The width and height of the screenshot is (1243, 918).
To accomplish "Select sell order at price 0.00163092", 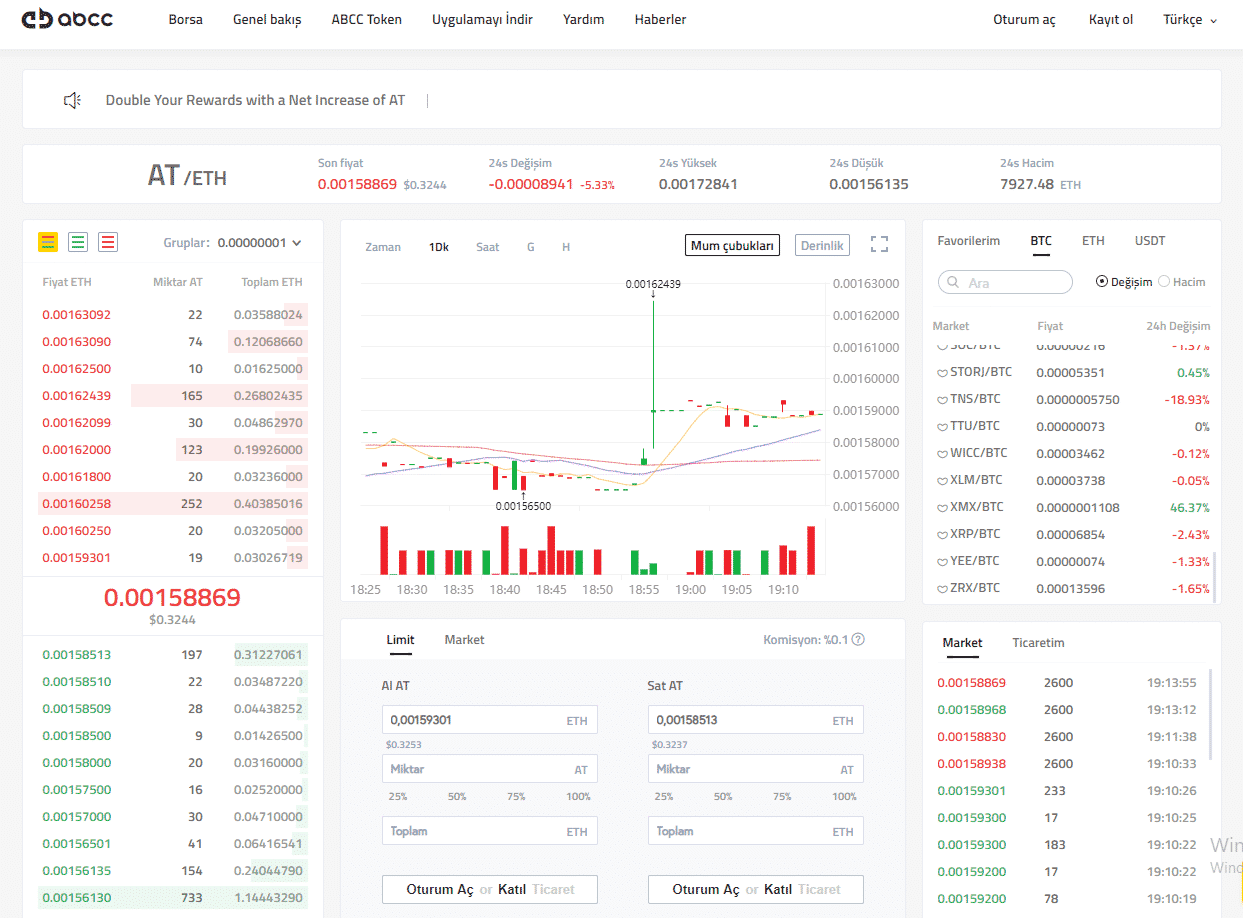I will (173, 315).
